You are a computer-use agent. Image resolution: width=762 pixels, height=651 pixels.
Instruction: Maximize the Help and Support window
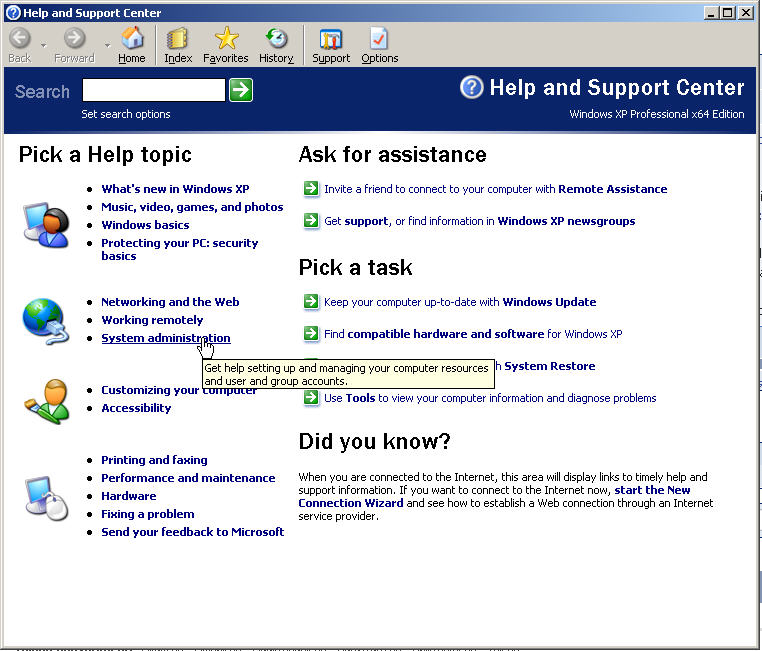tap(727, 13)
